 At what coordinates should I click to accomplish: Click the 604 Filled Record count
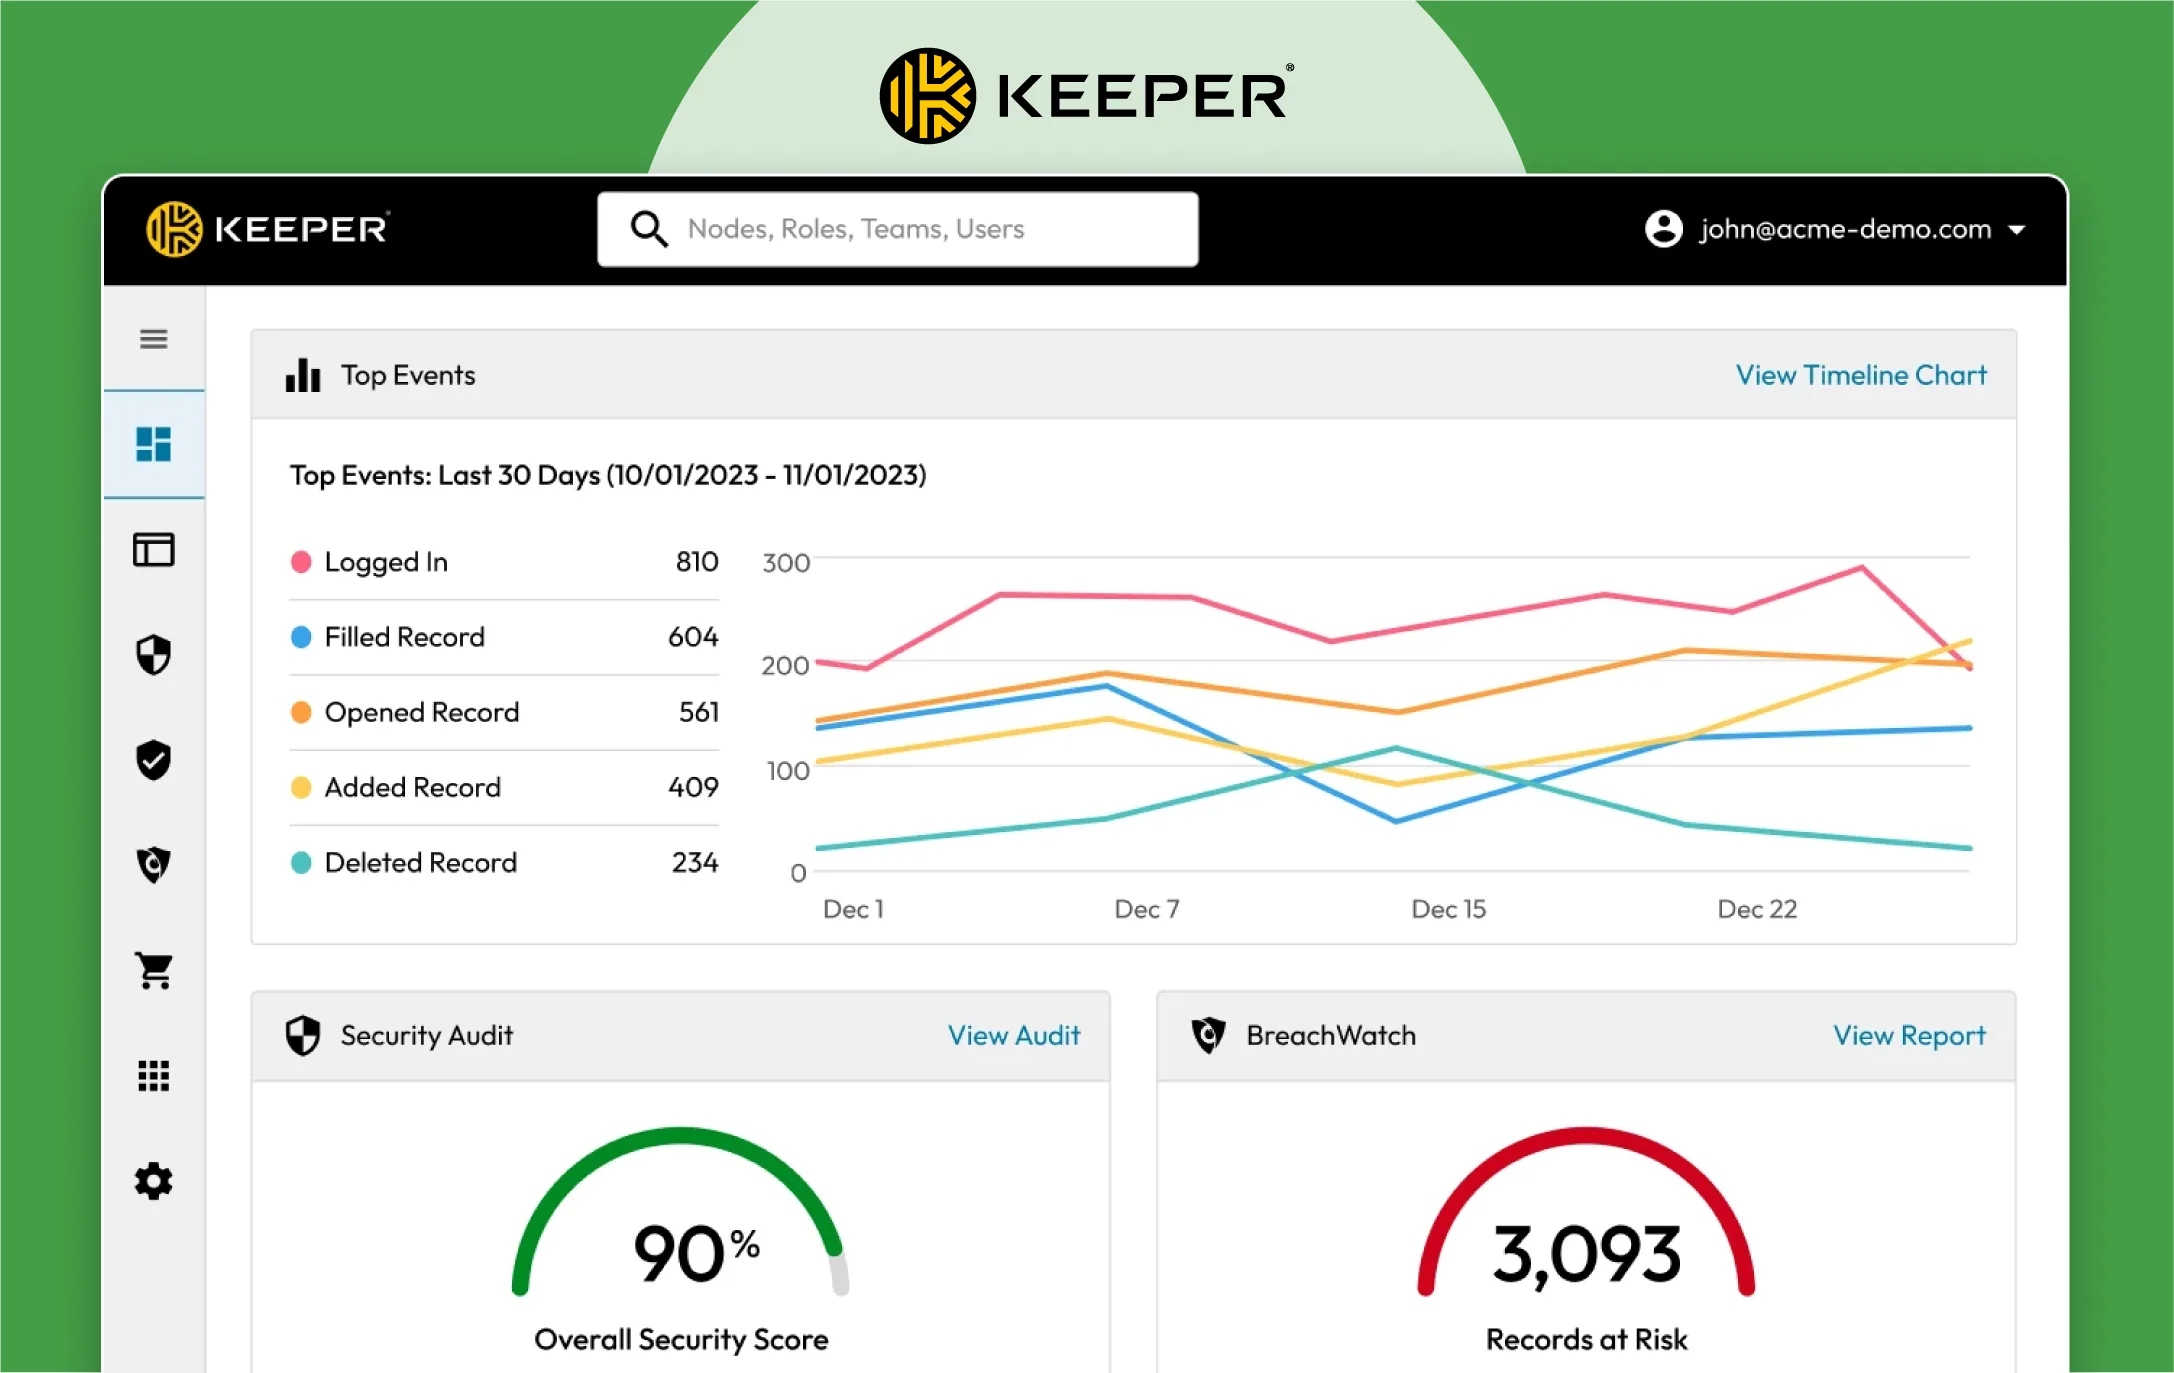pyautogui.click(x=693, y=637)
